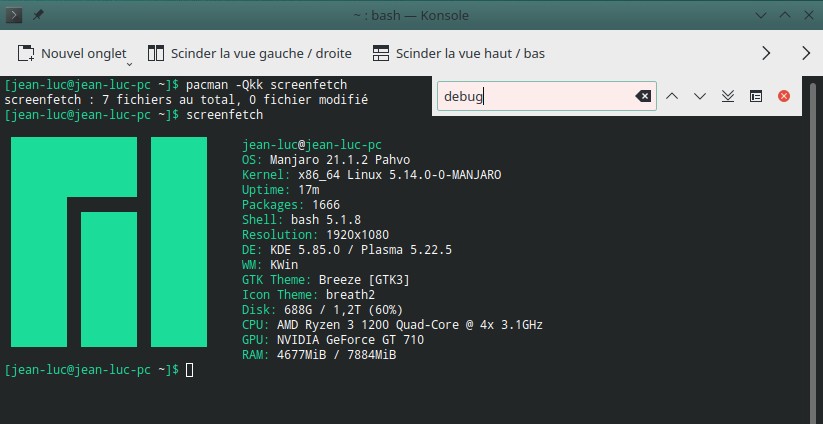This screenshot has width=823, height=424.
Task: Click the 'OS: Manjaro 21.1.2 Pahvo' line
Action: [326, 160]
